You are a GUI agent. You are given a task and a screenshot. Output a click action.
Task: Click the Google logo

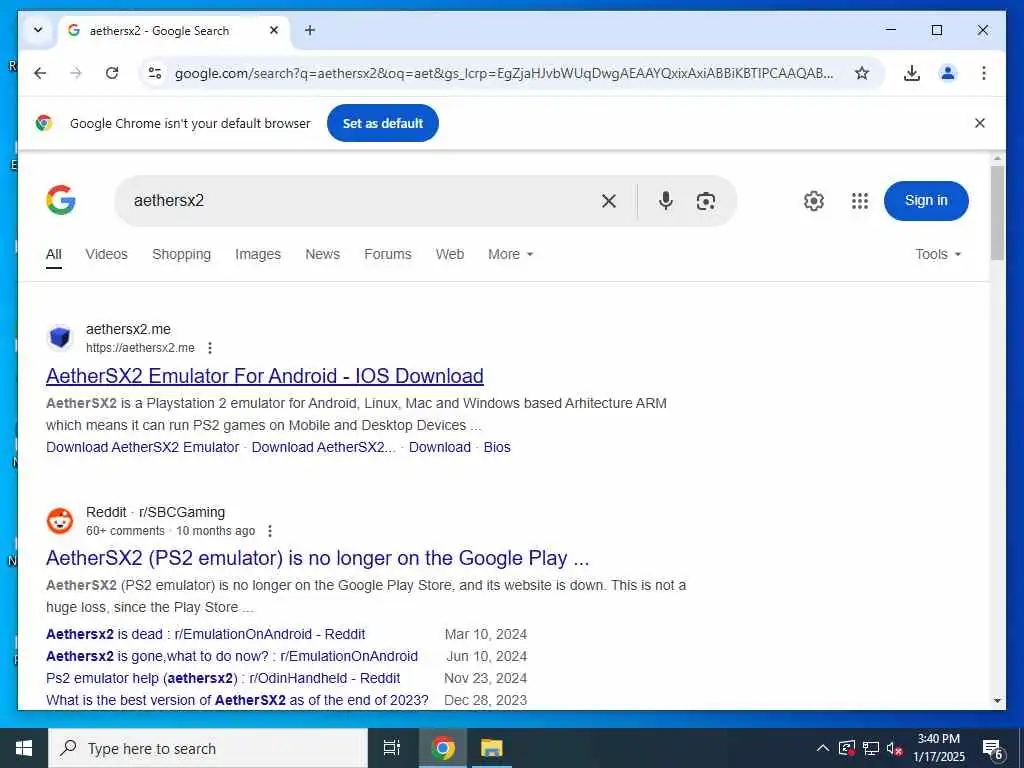click(61, 200)
